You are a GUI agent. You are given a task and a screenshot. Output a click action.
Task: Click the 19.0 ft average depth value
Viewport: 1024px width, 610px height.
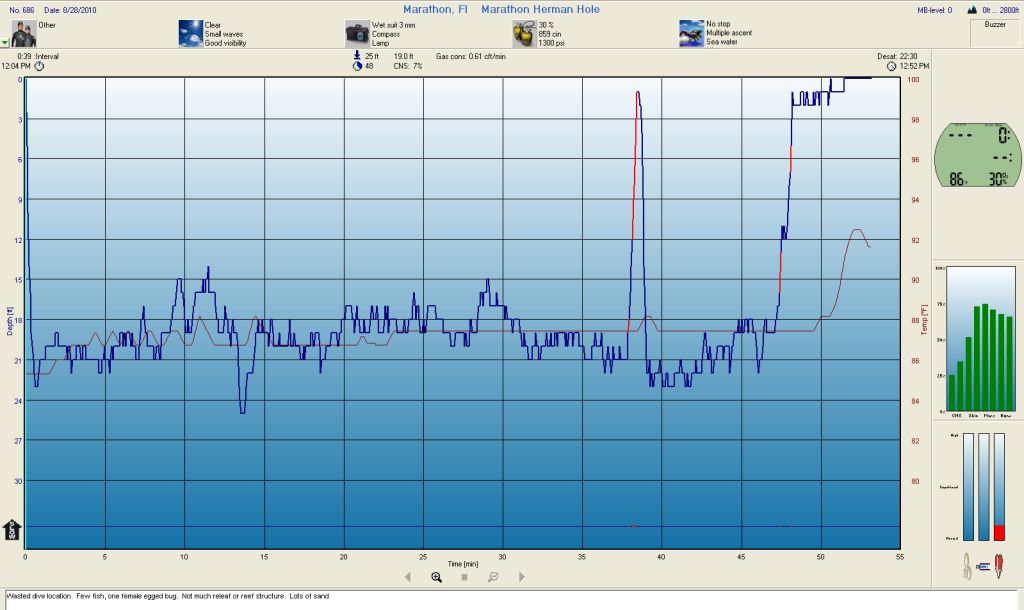click(403, 56)
